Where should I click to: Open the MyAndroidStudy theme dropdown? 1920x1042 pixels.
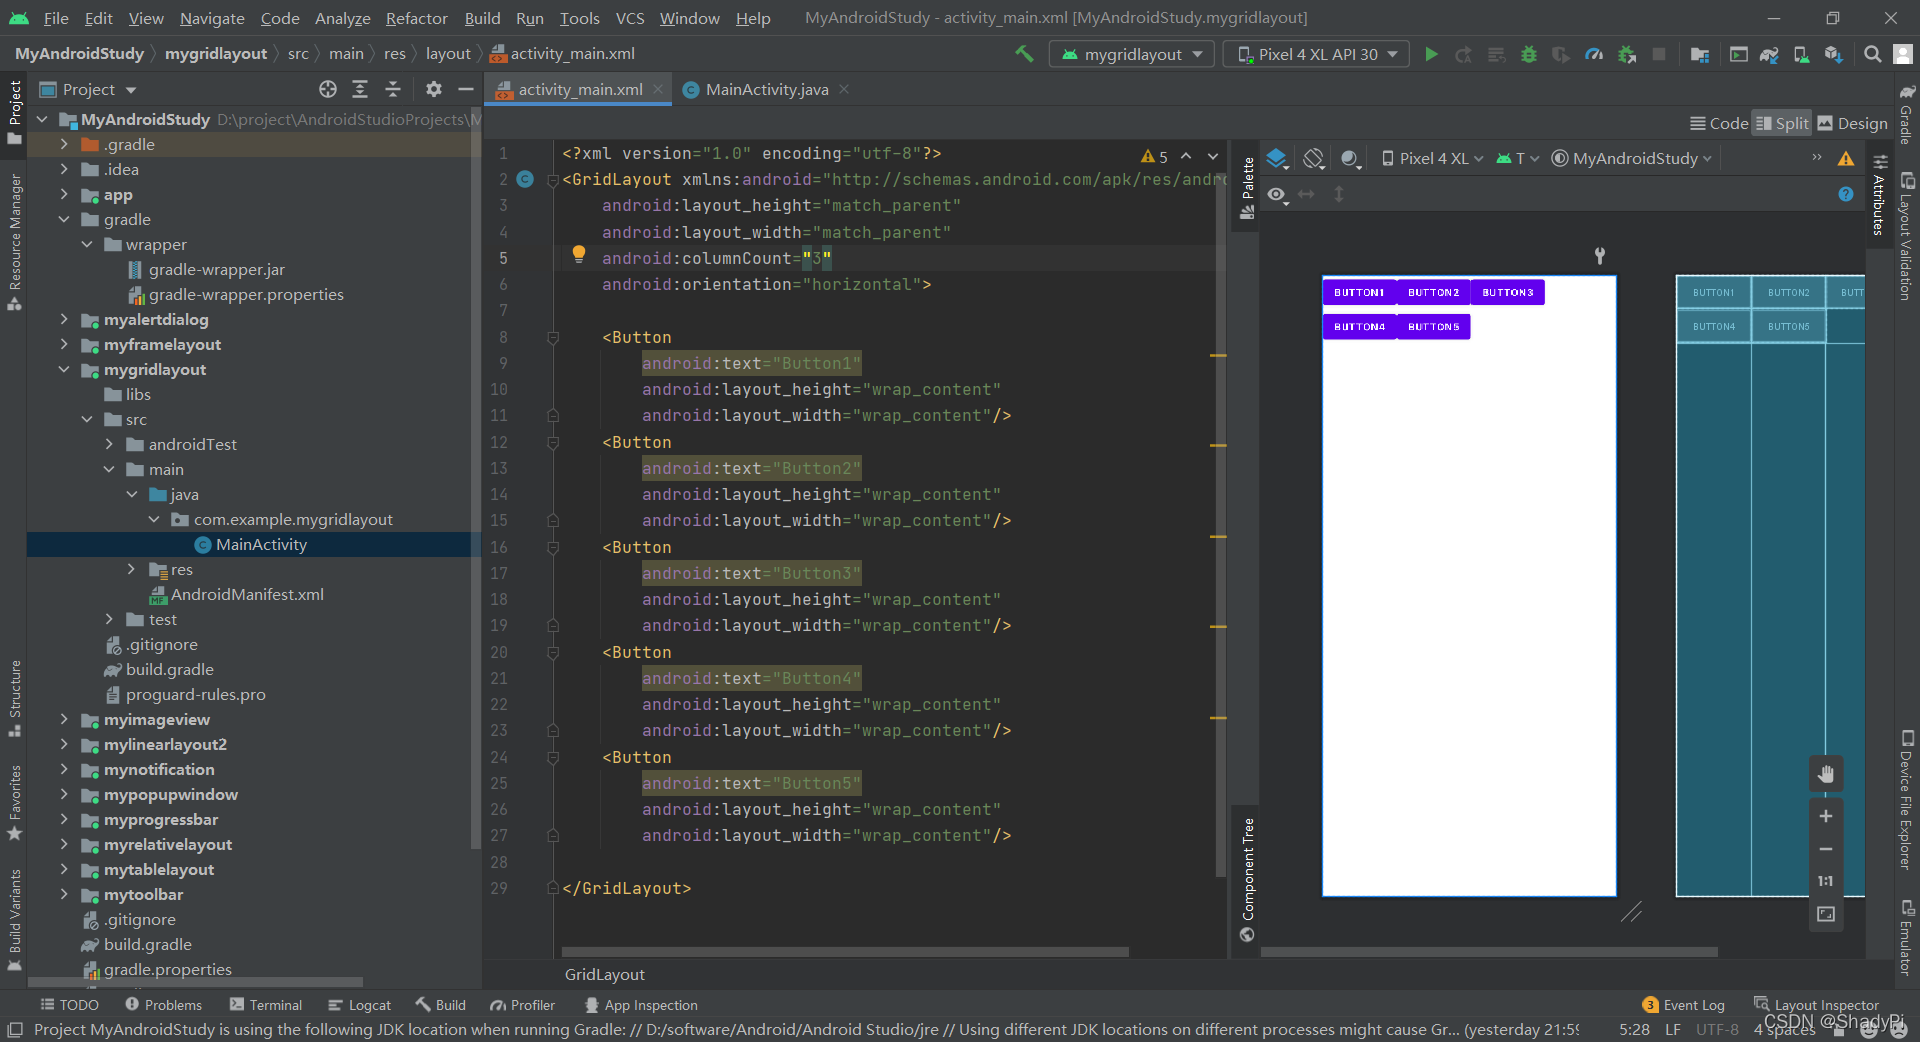(x=1632, y=158)
